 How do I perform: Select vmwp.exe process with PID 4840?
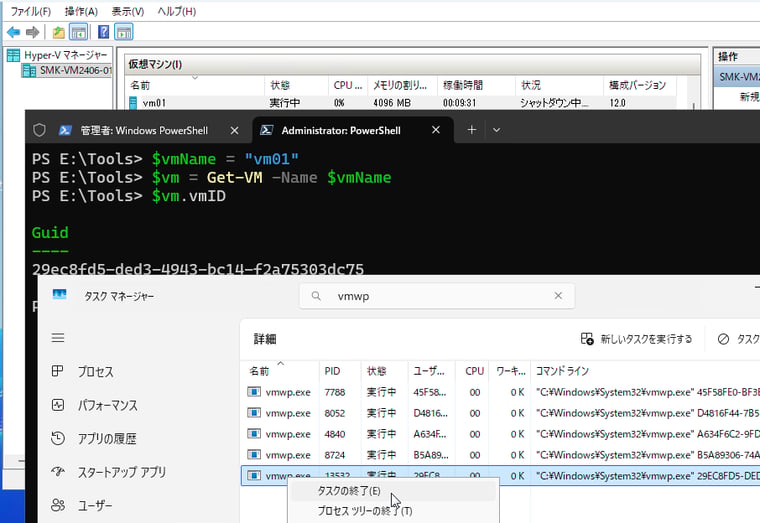(x=501, y=434)
